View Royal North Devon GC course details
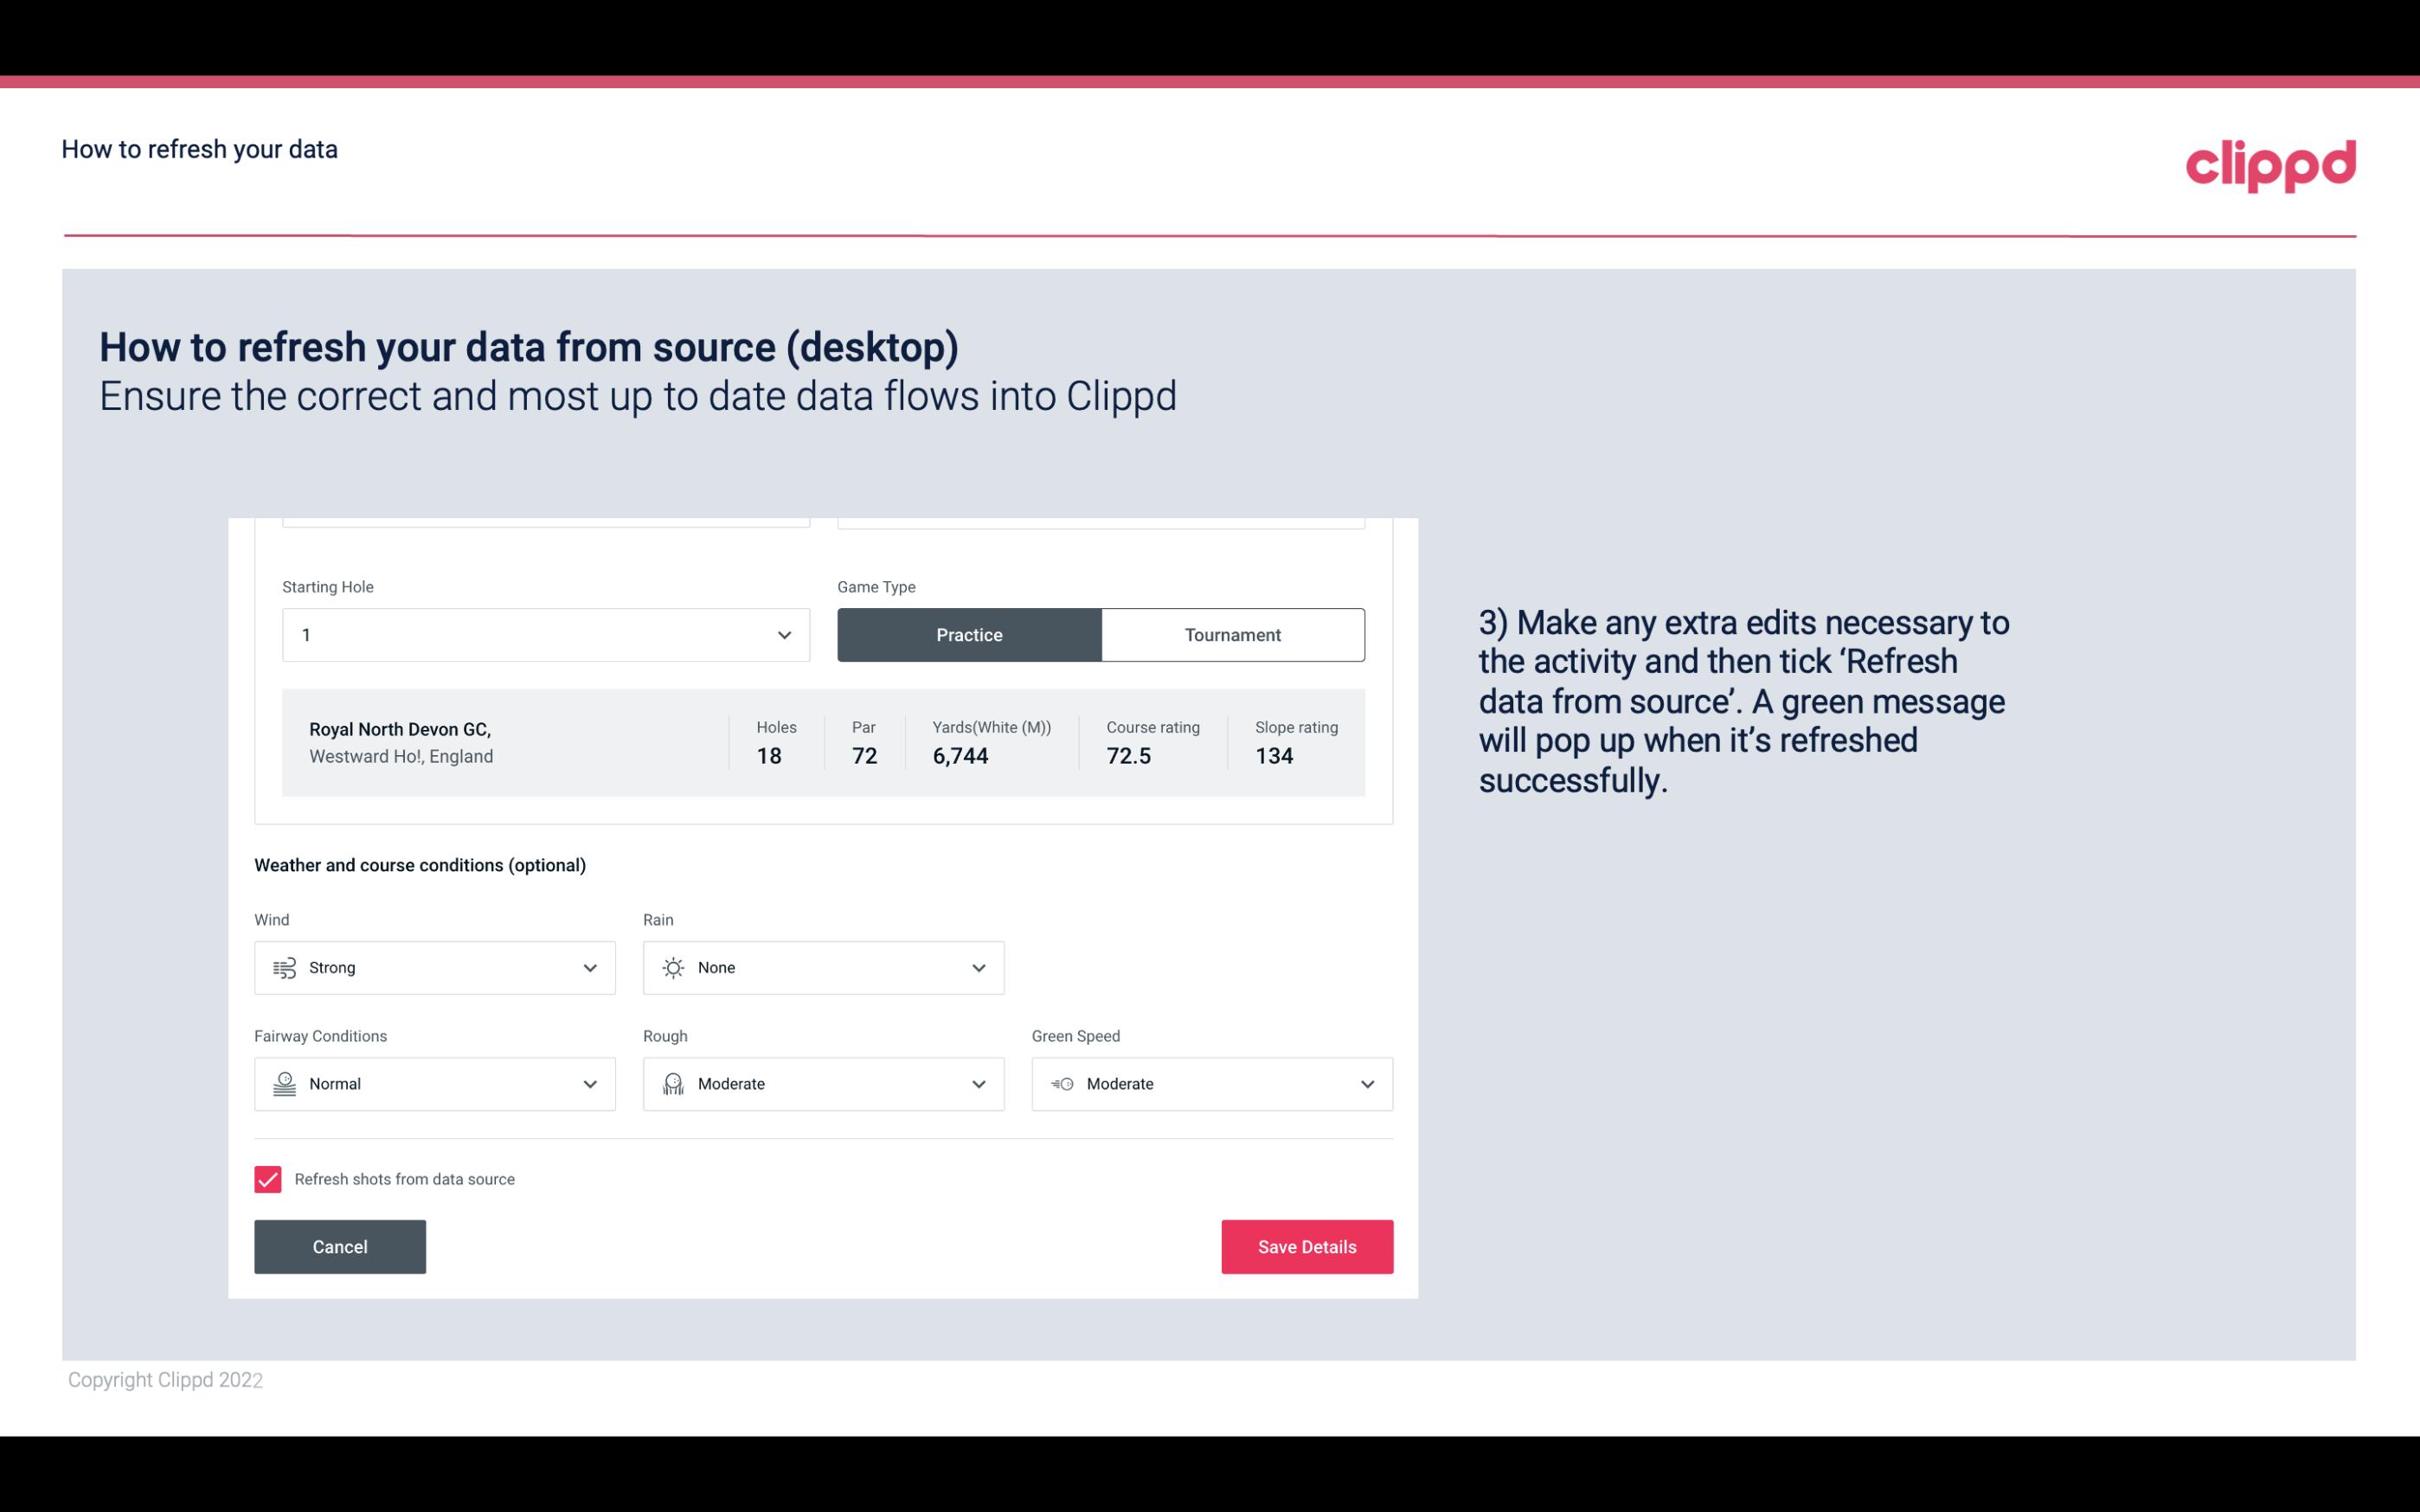The height and width of the screenshot is (1512, 2420). [x=822, y=742]
